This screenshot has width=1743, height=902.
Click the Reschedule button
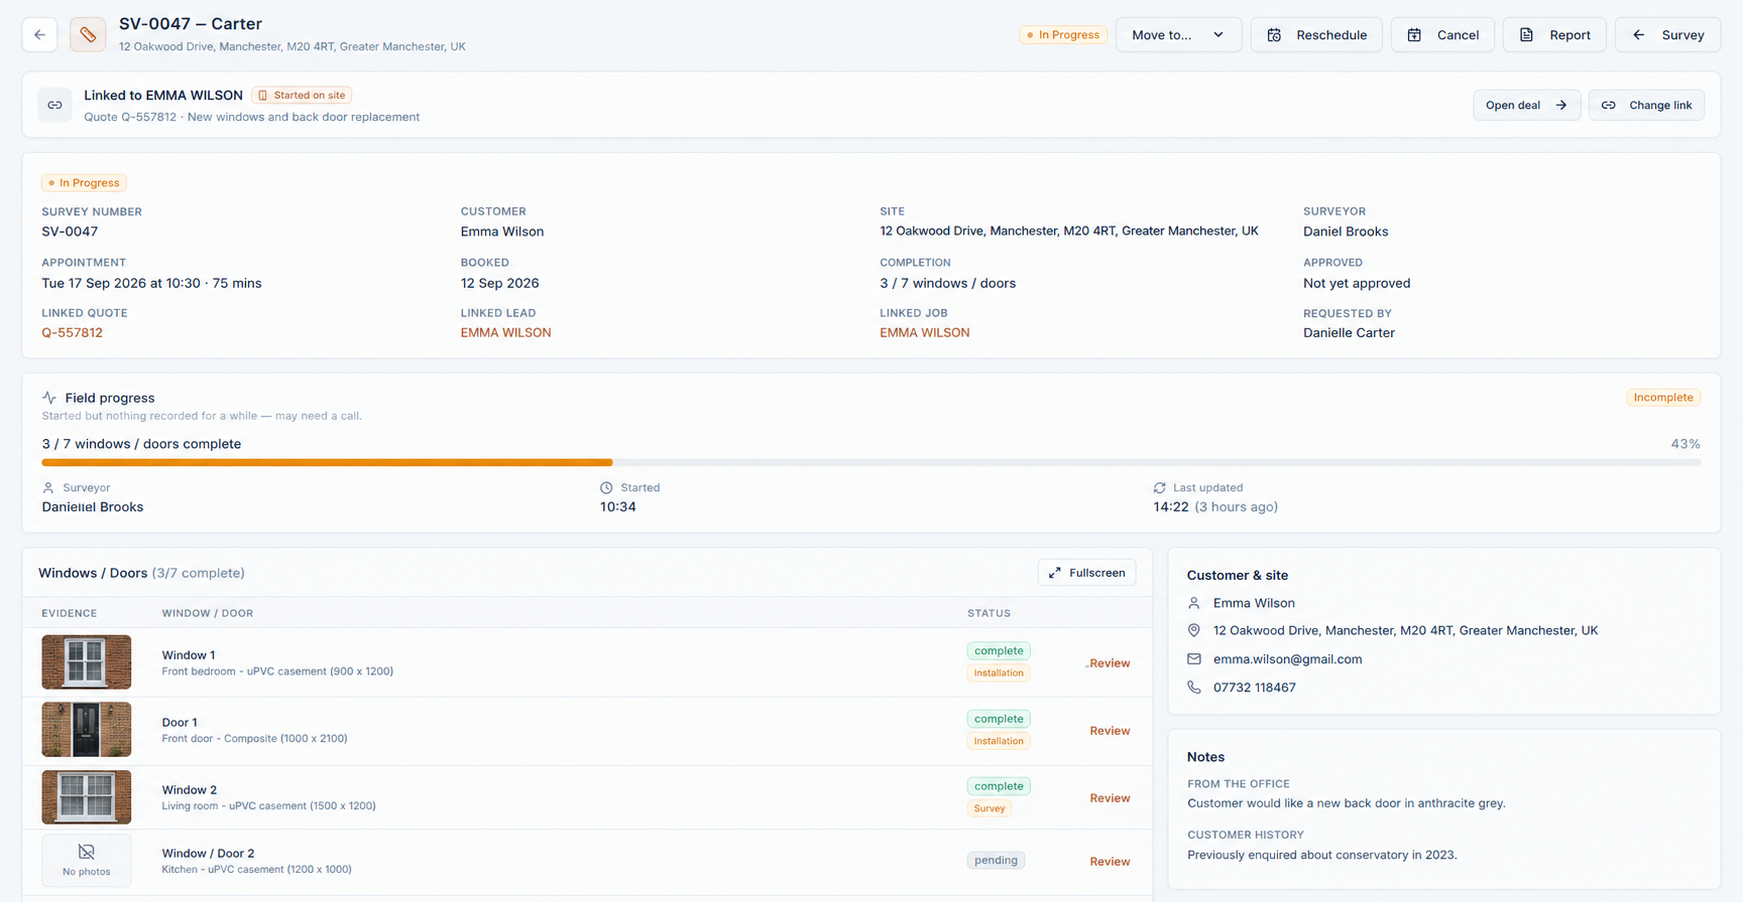[x=1316, y=35]
